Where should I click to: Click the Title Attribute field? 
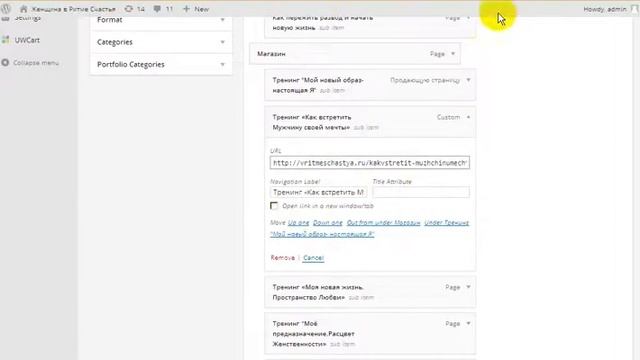[x=421, y=192]
